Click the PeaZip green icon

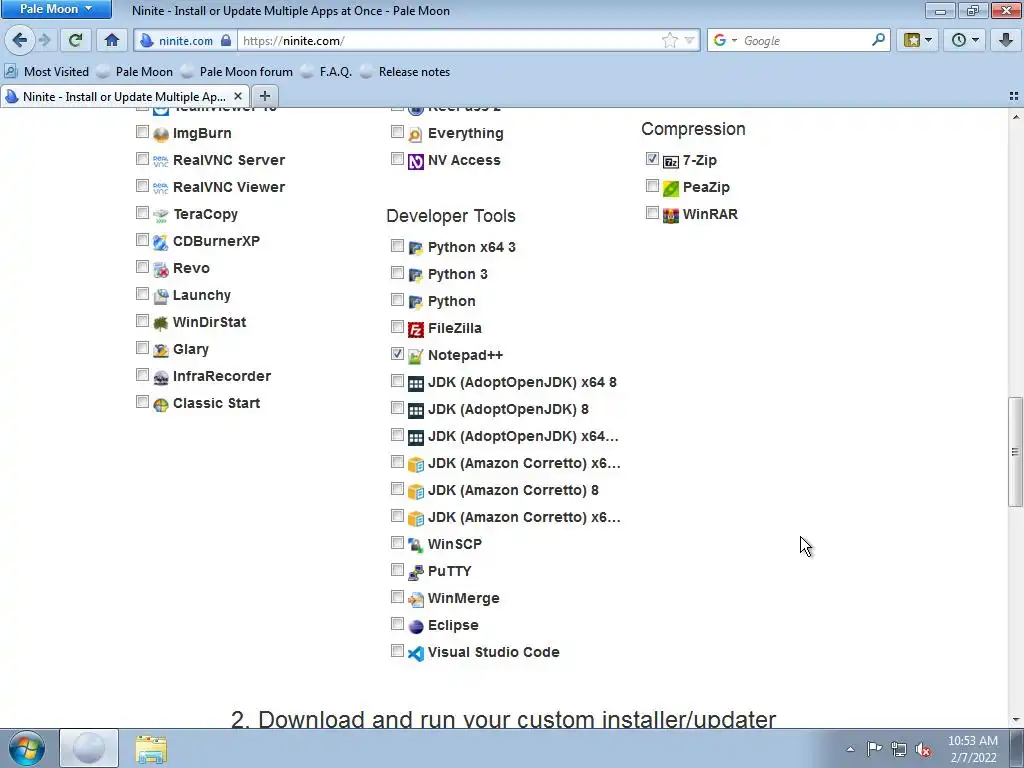[671, 188]
